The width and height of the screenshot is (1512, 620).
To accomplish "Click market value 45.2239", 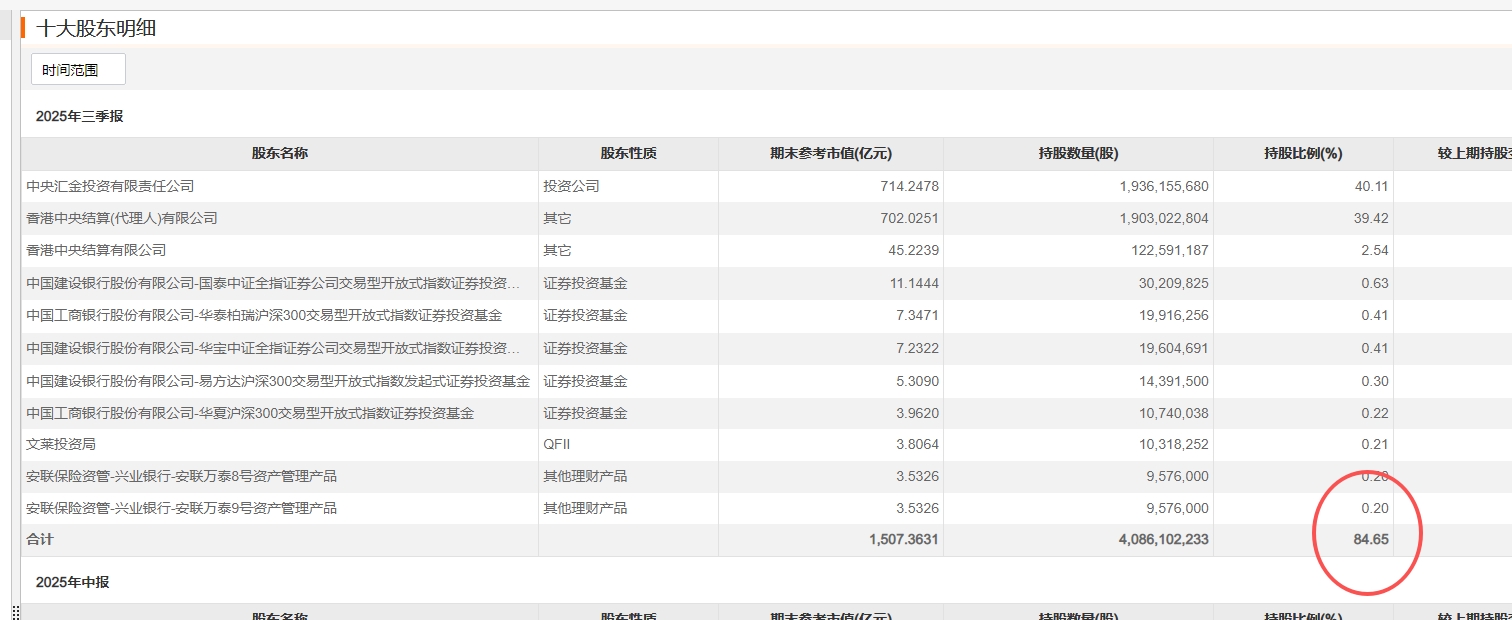I will [914, 250].
